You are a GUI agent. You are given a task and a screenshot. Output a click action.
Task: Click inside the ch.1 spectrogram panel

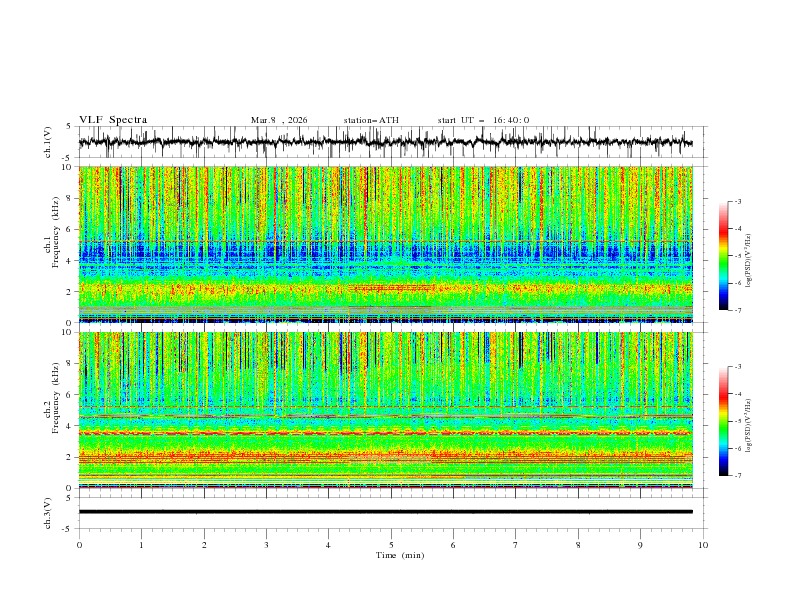pyautogui.click(x=386, y=244)
